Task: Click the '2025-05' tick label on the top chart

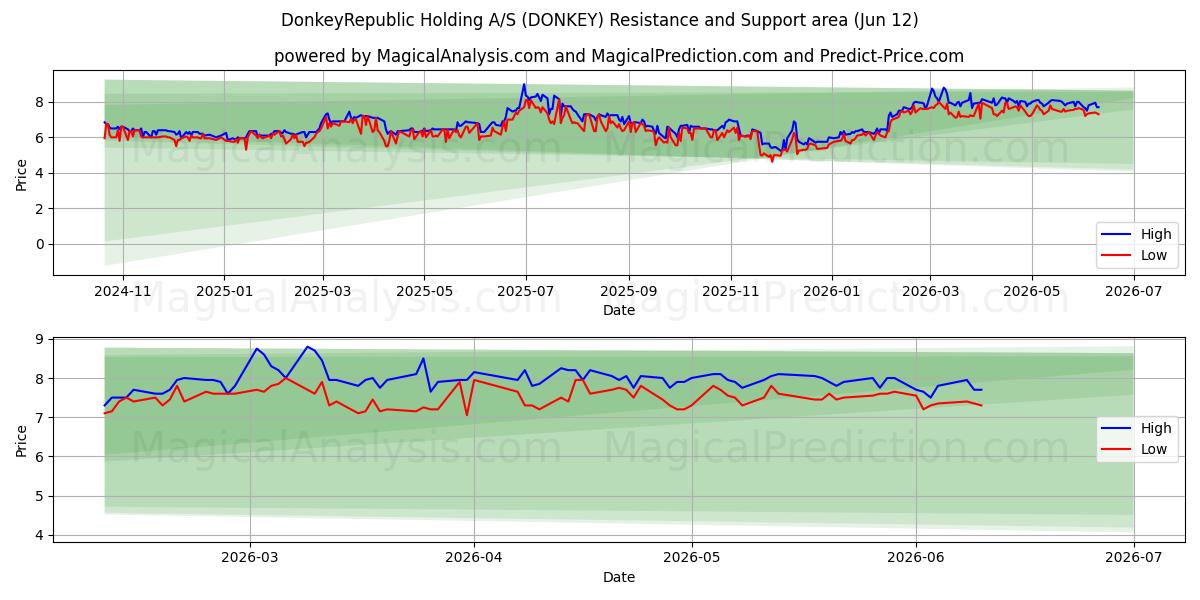Action: coord(424,290)
